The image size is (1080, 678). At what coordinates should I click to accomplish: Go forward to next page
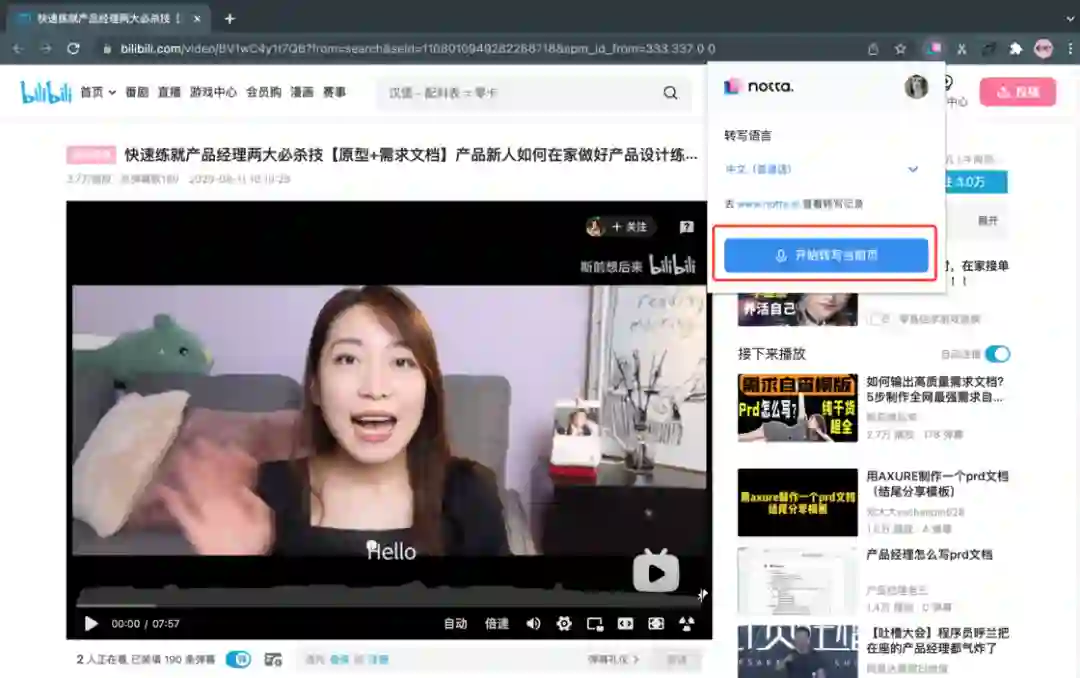click(x=45, y=48)
